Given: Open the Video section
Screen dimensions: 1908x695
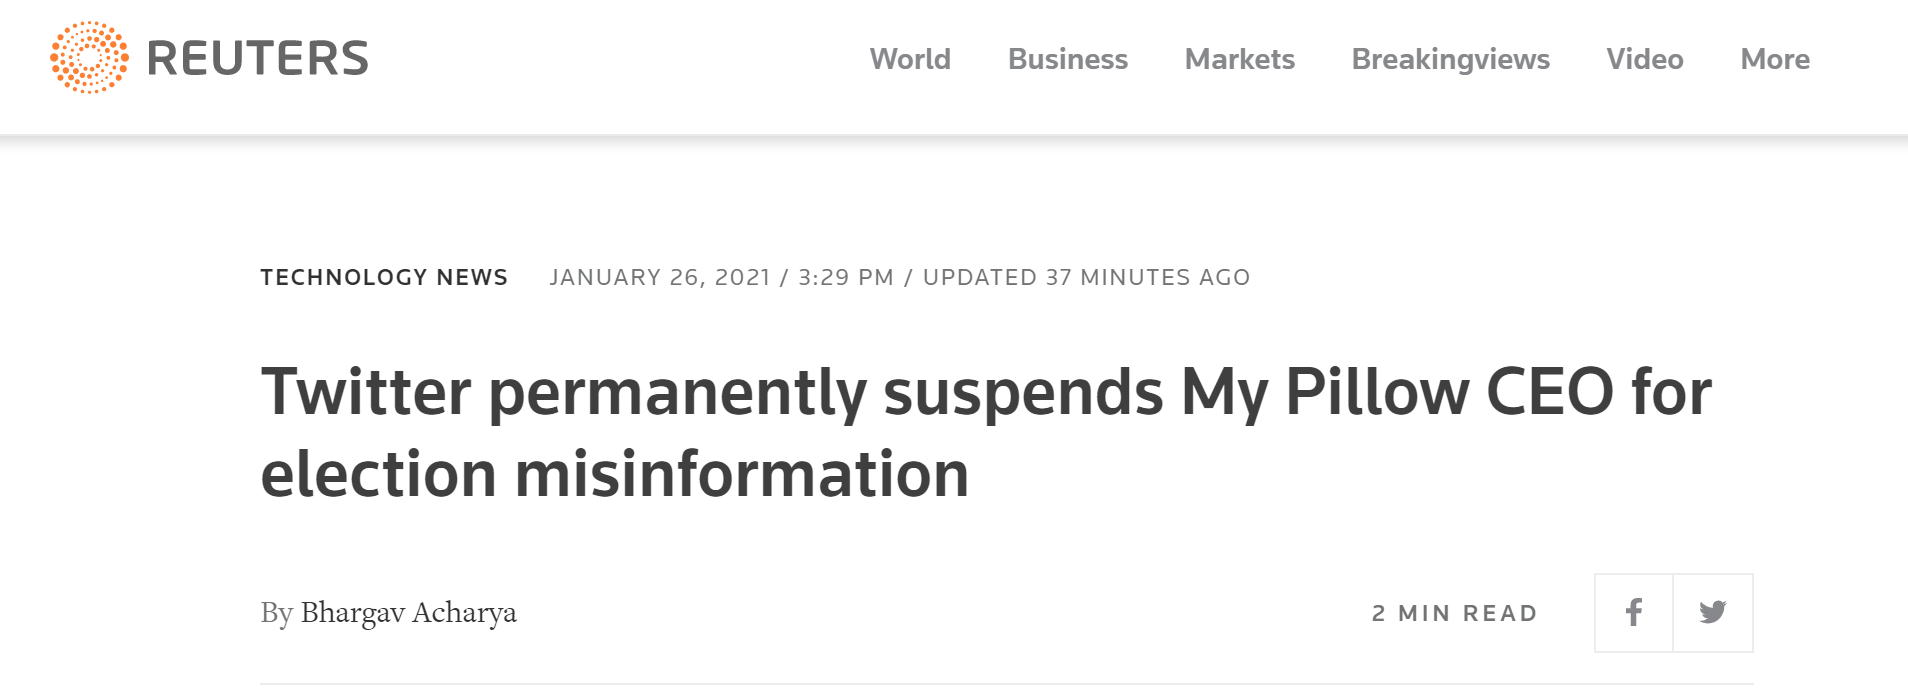Looking at the screenshot, I should click(x=1644, y=60).
